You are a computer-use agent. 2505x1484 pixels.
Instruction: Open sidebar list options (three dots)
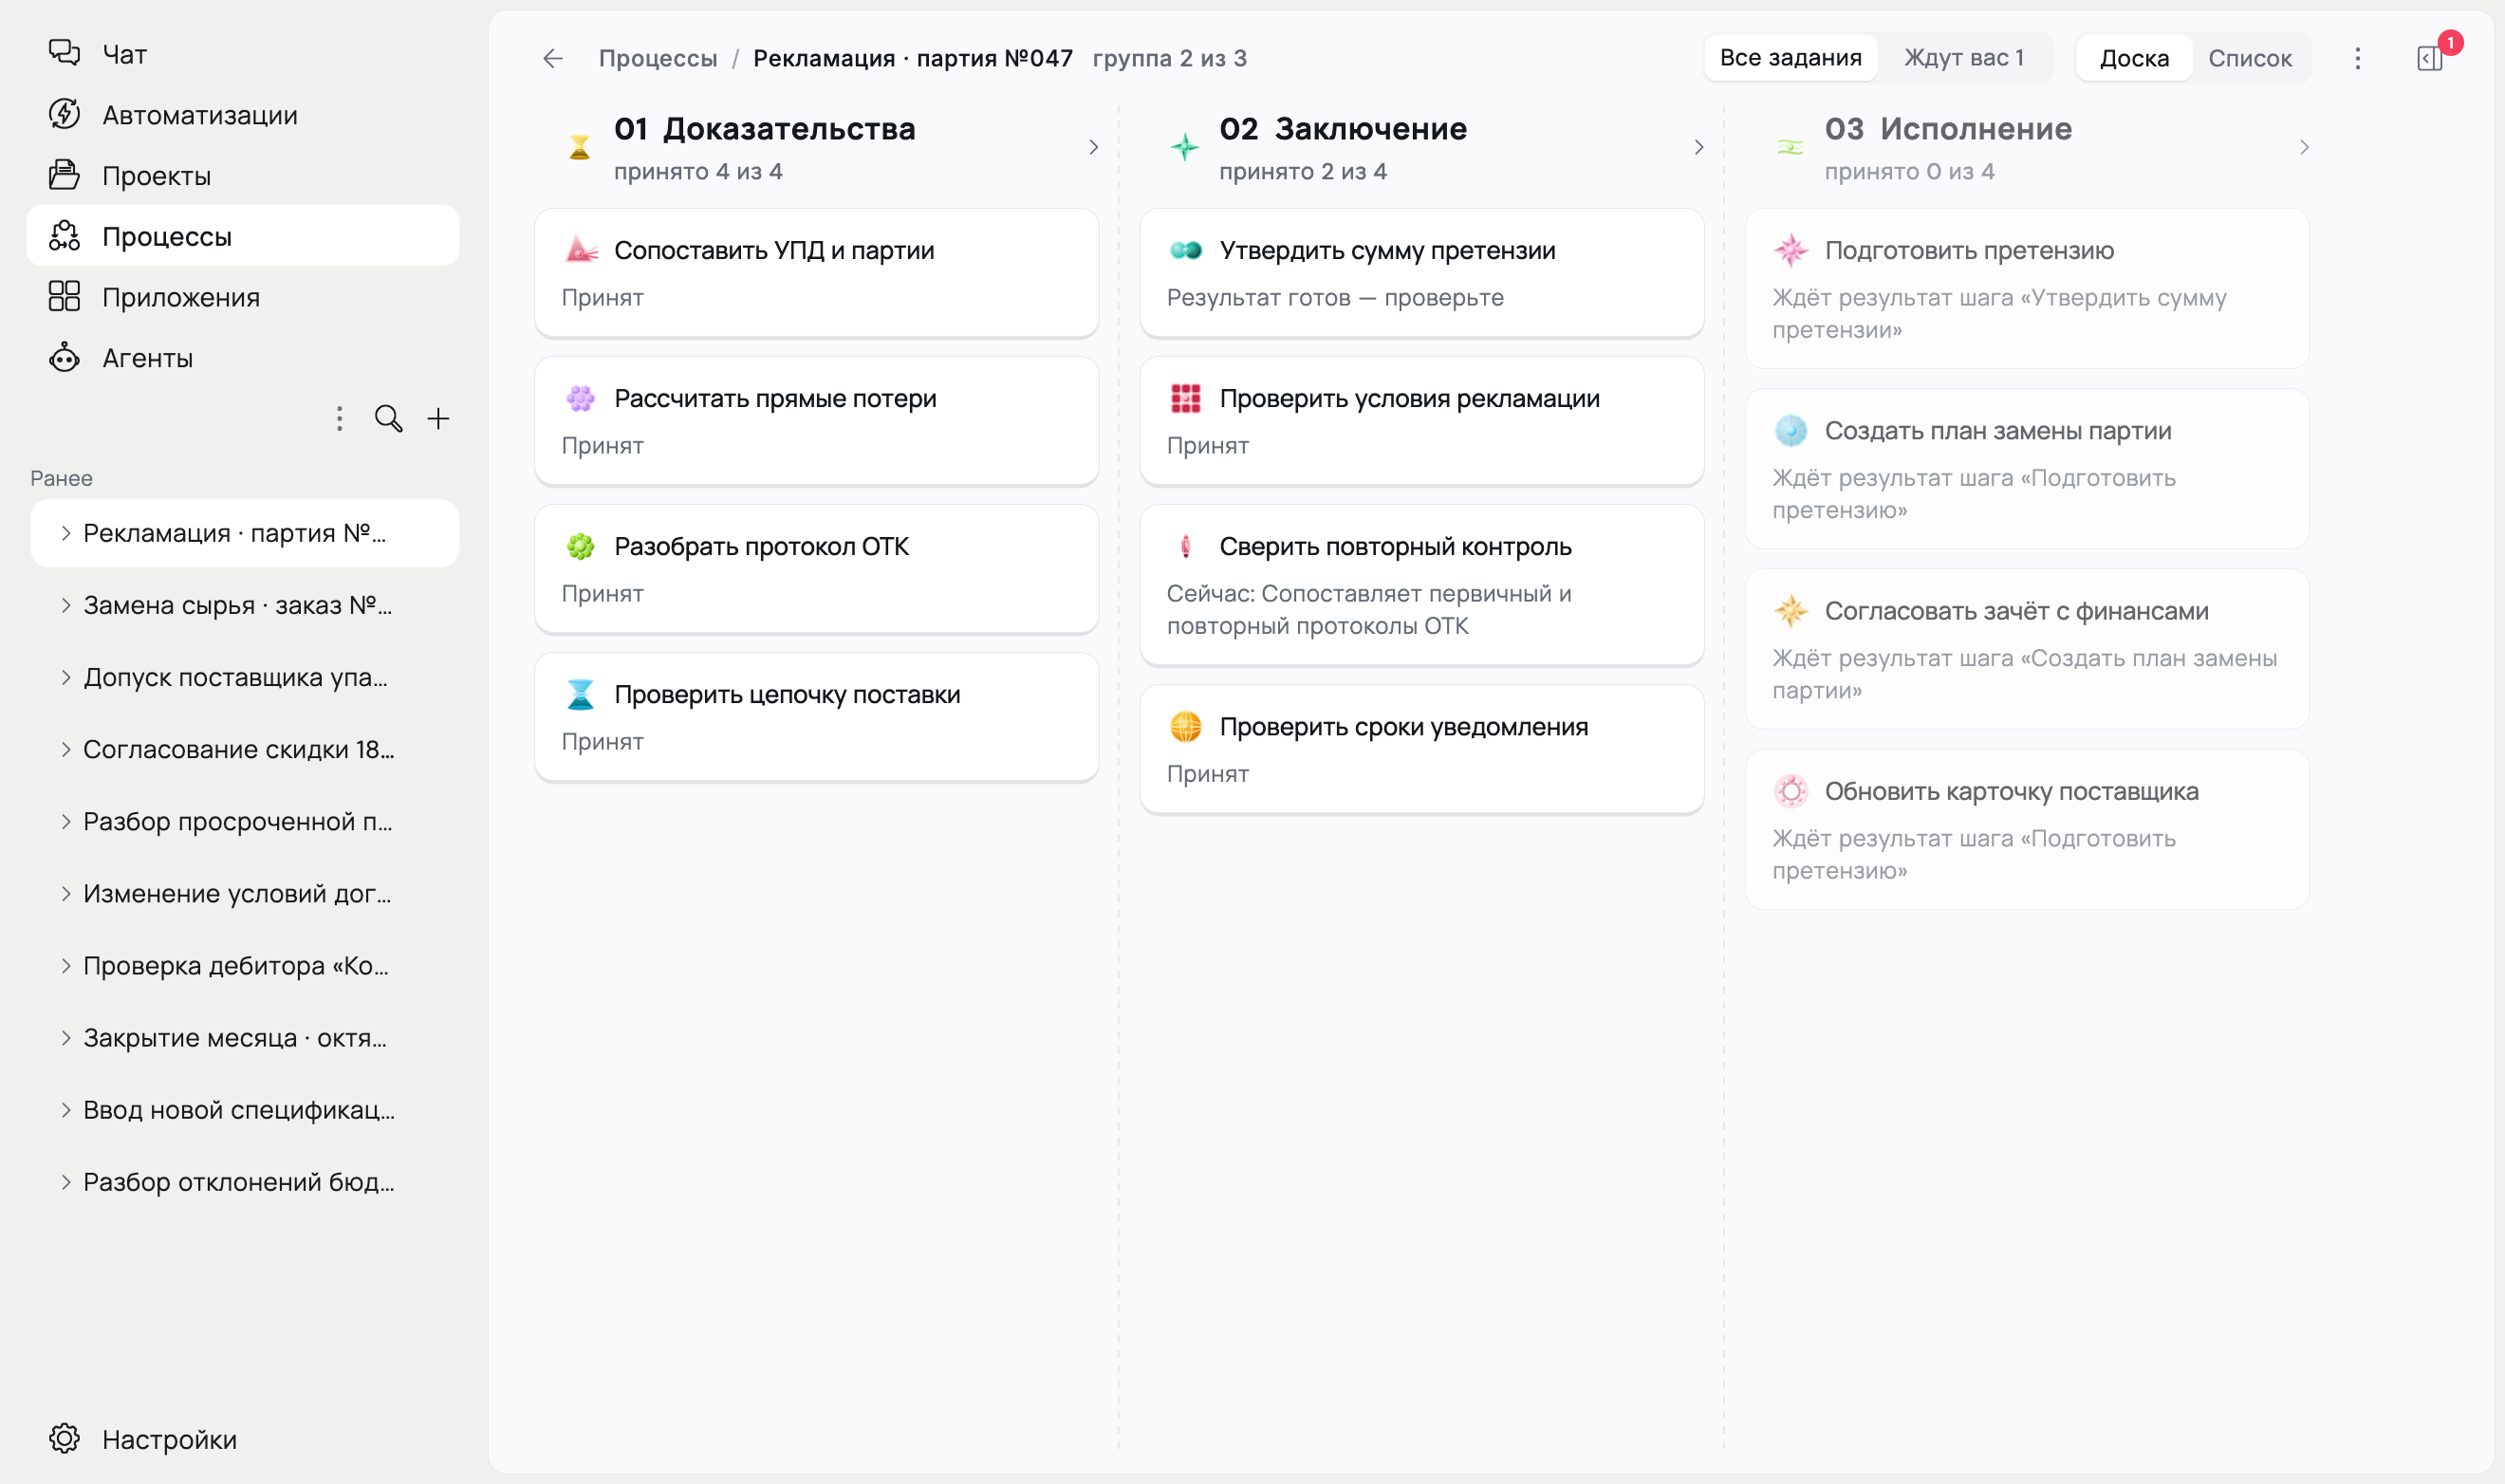tap(340, 418)
